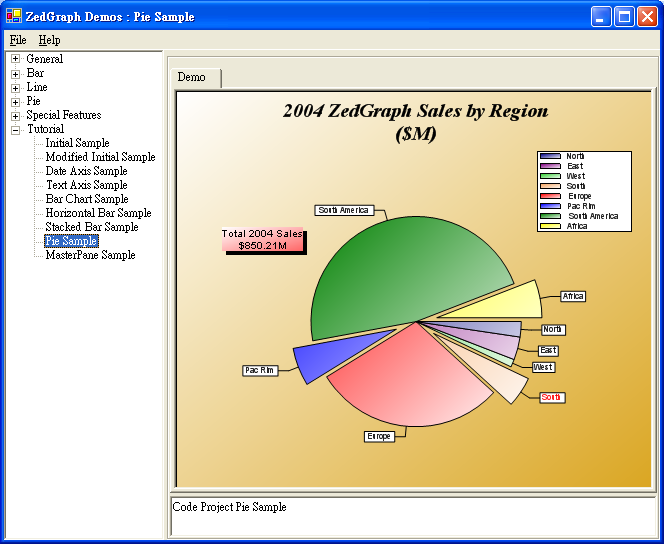Expand the Line tree node
Screen dimensions: 664x544
(15, 88)
